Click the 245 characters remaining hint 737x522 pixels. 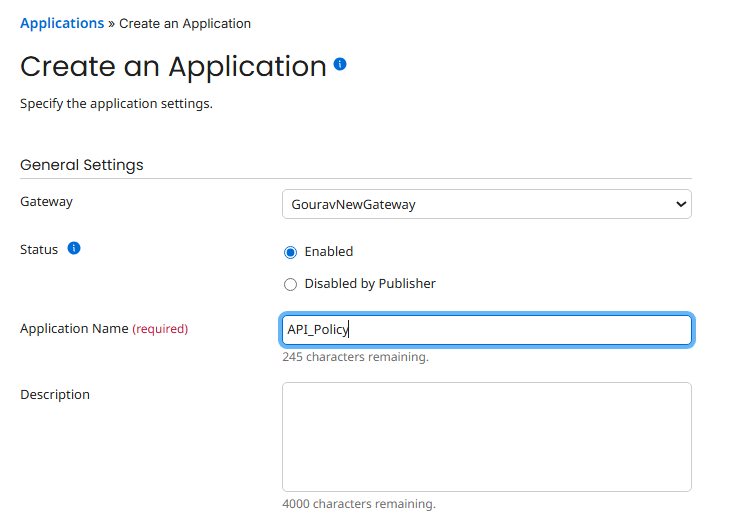355,357
